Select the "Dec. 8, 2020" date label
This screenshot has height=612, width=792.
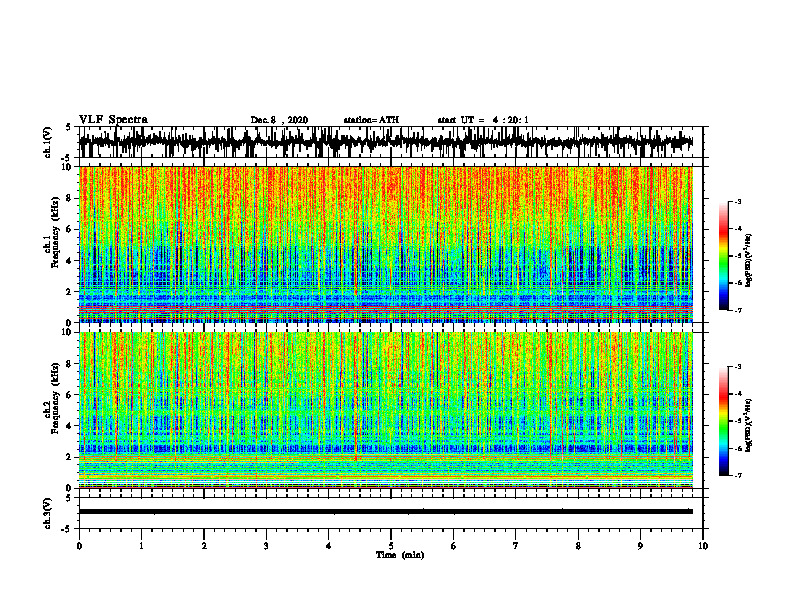click(x=279, y=120)
